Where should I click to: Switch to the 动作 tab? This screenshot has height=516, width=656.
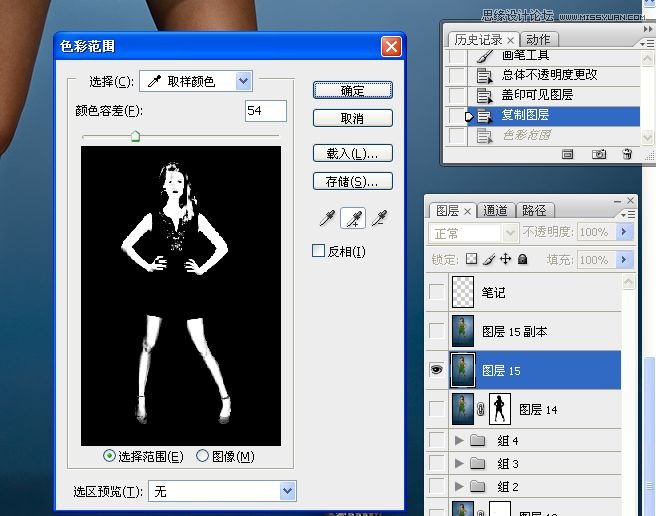[x=538, y=40]
